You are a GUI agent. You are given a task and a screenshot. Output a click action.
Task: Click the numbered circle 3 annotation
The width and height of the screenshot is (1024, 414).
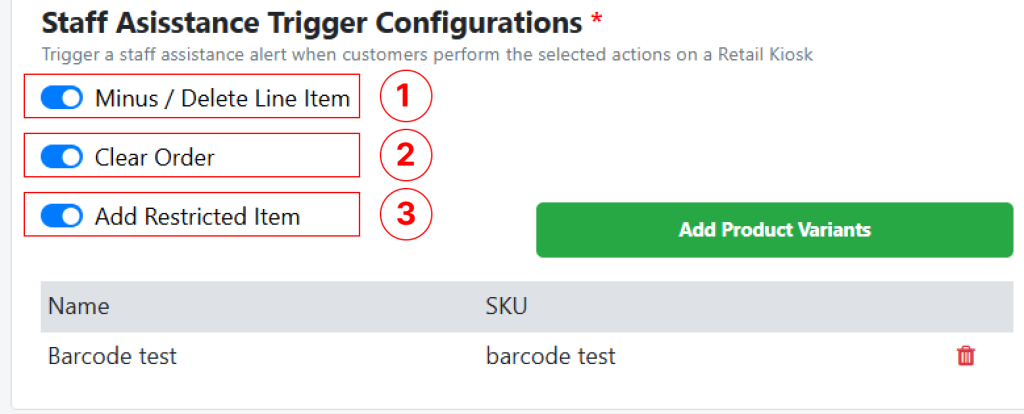405,215
